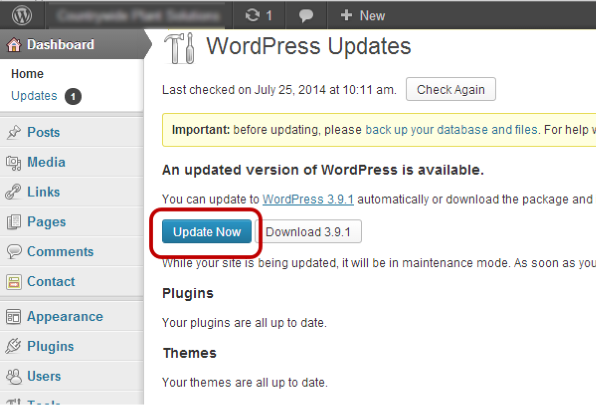
Task: Click the Download 3.9.1 button
Action: [x=308, y=231]
